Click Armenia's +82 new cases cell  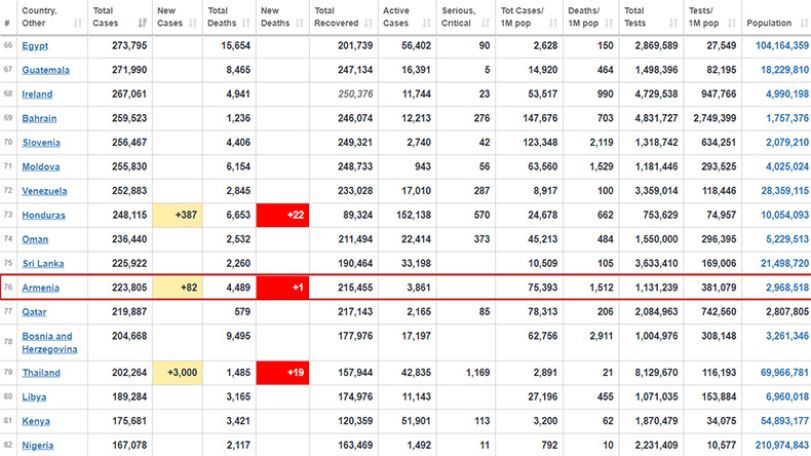(x=177, y=287)
